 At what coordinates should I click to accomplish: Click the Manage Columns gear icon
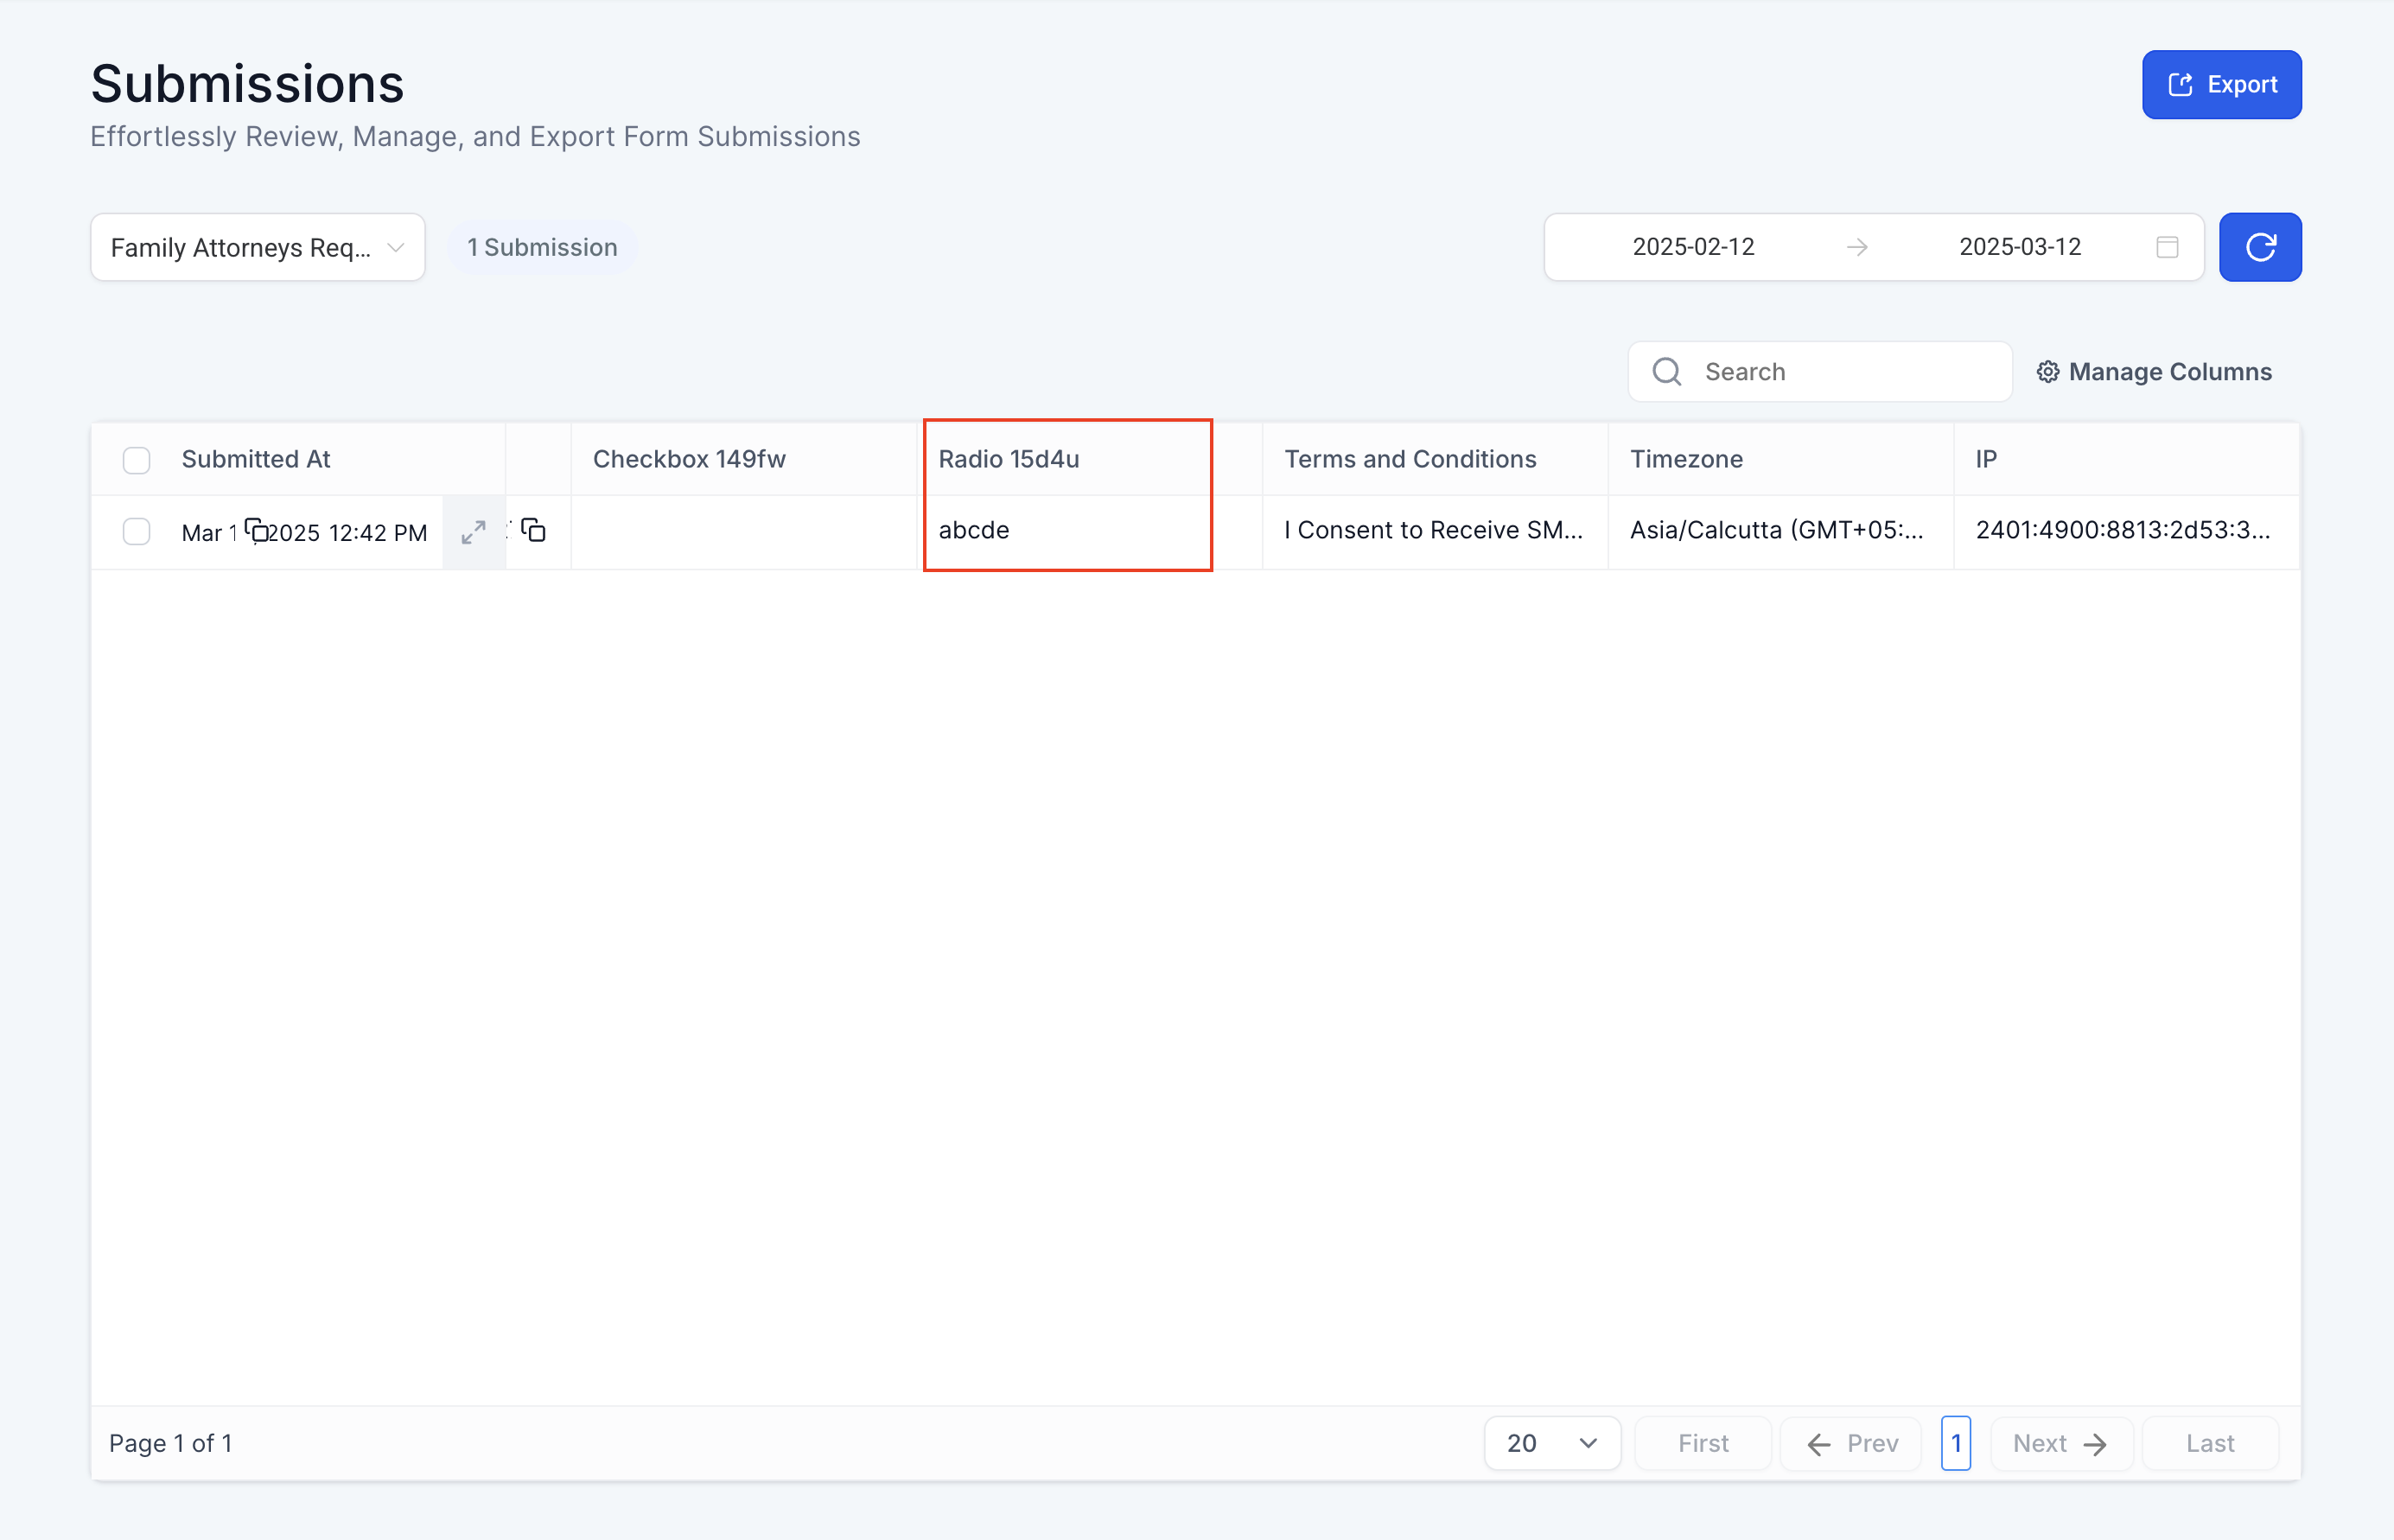(x=2047, y=372)
